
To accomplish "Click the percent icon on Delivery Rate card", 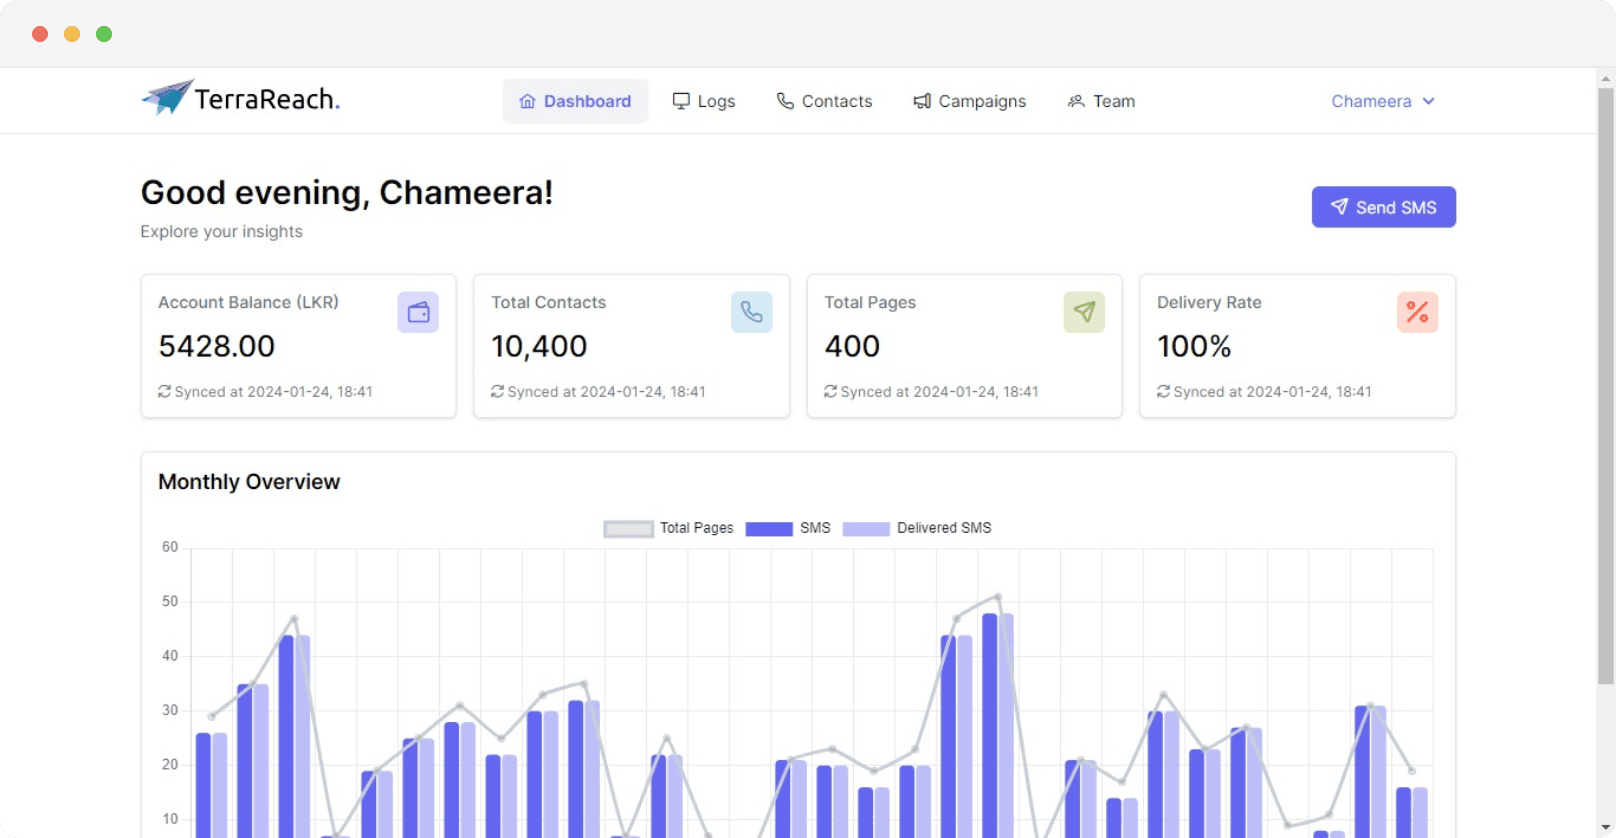I will point(1417,313).
